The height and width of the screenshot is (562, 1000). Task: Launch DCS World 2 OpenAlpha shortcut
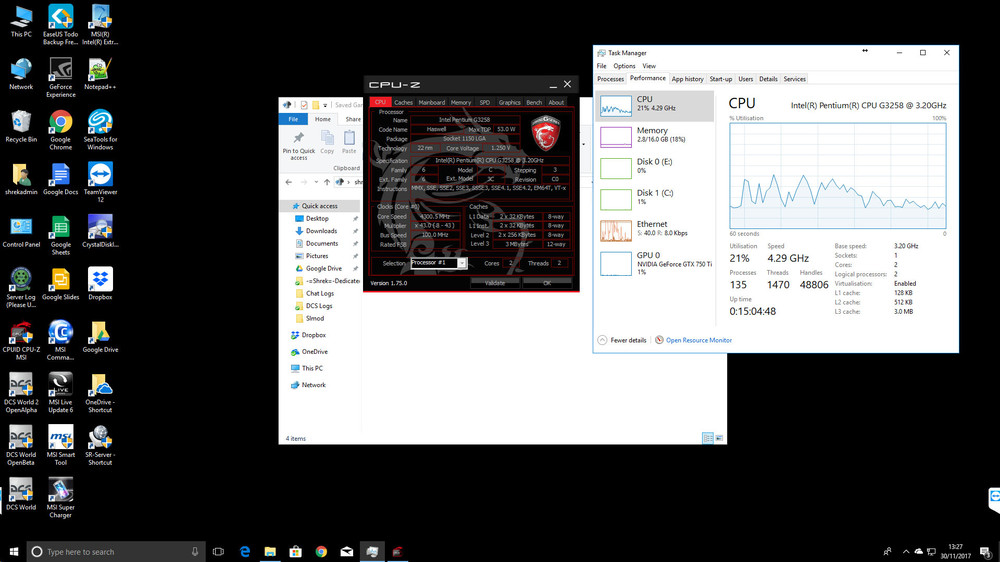coord(21,393)
